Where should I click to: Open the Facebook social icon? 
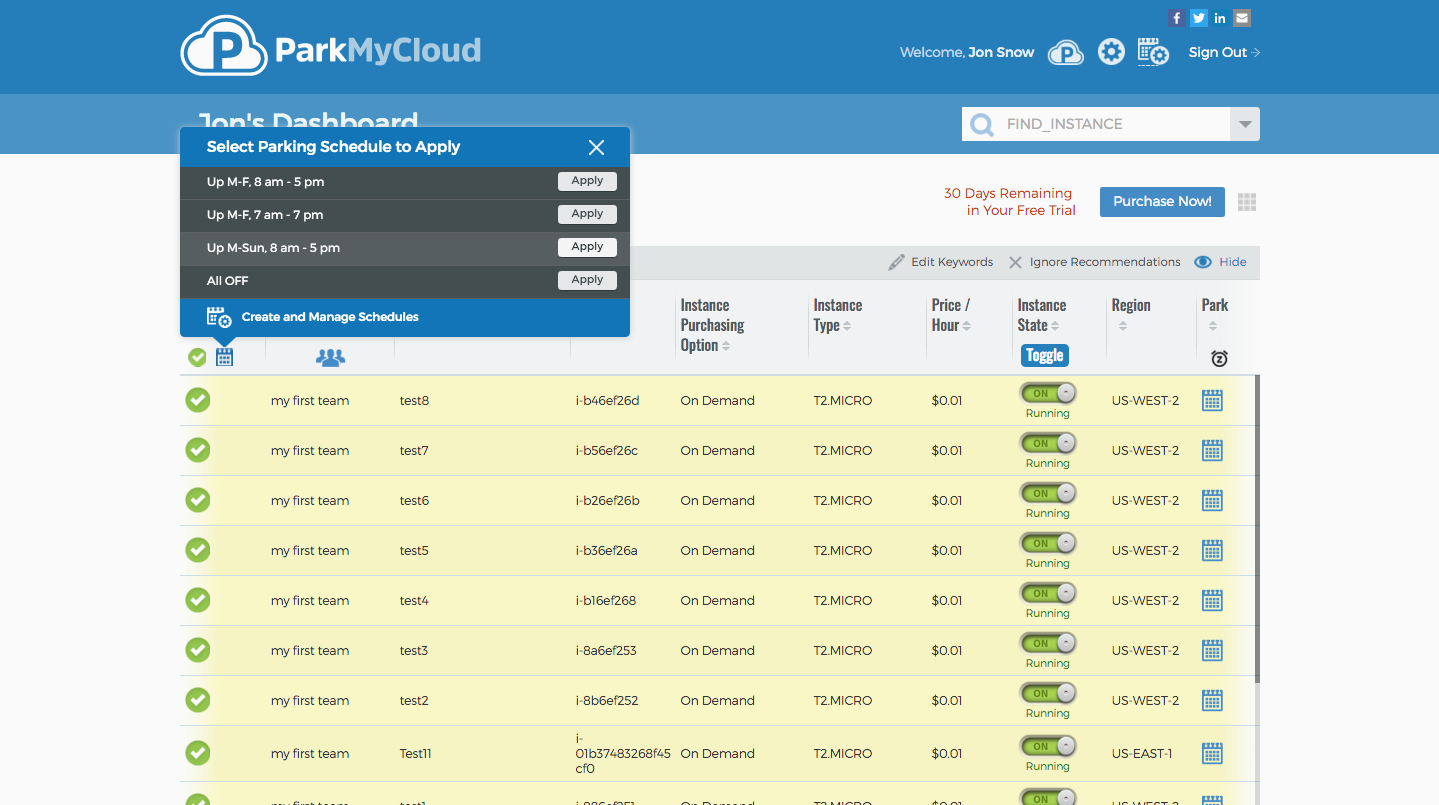point(1177,18)
